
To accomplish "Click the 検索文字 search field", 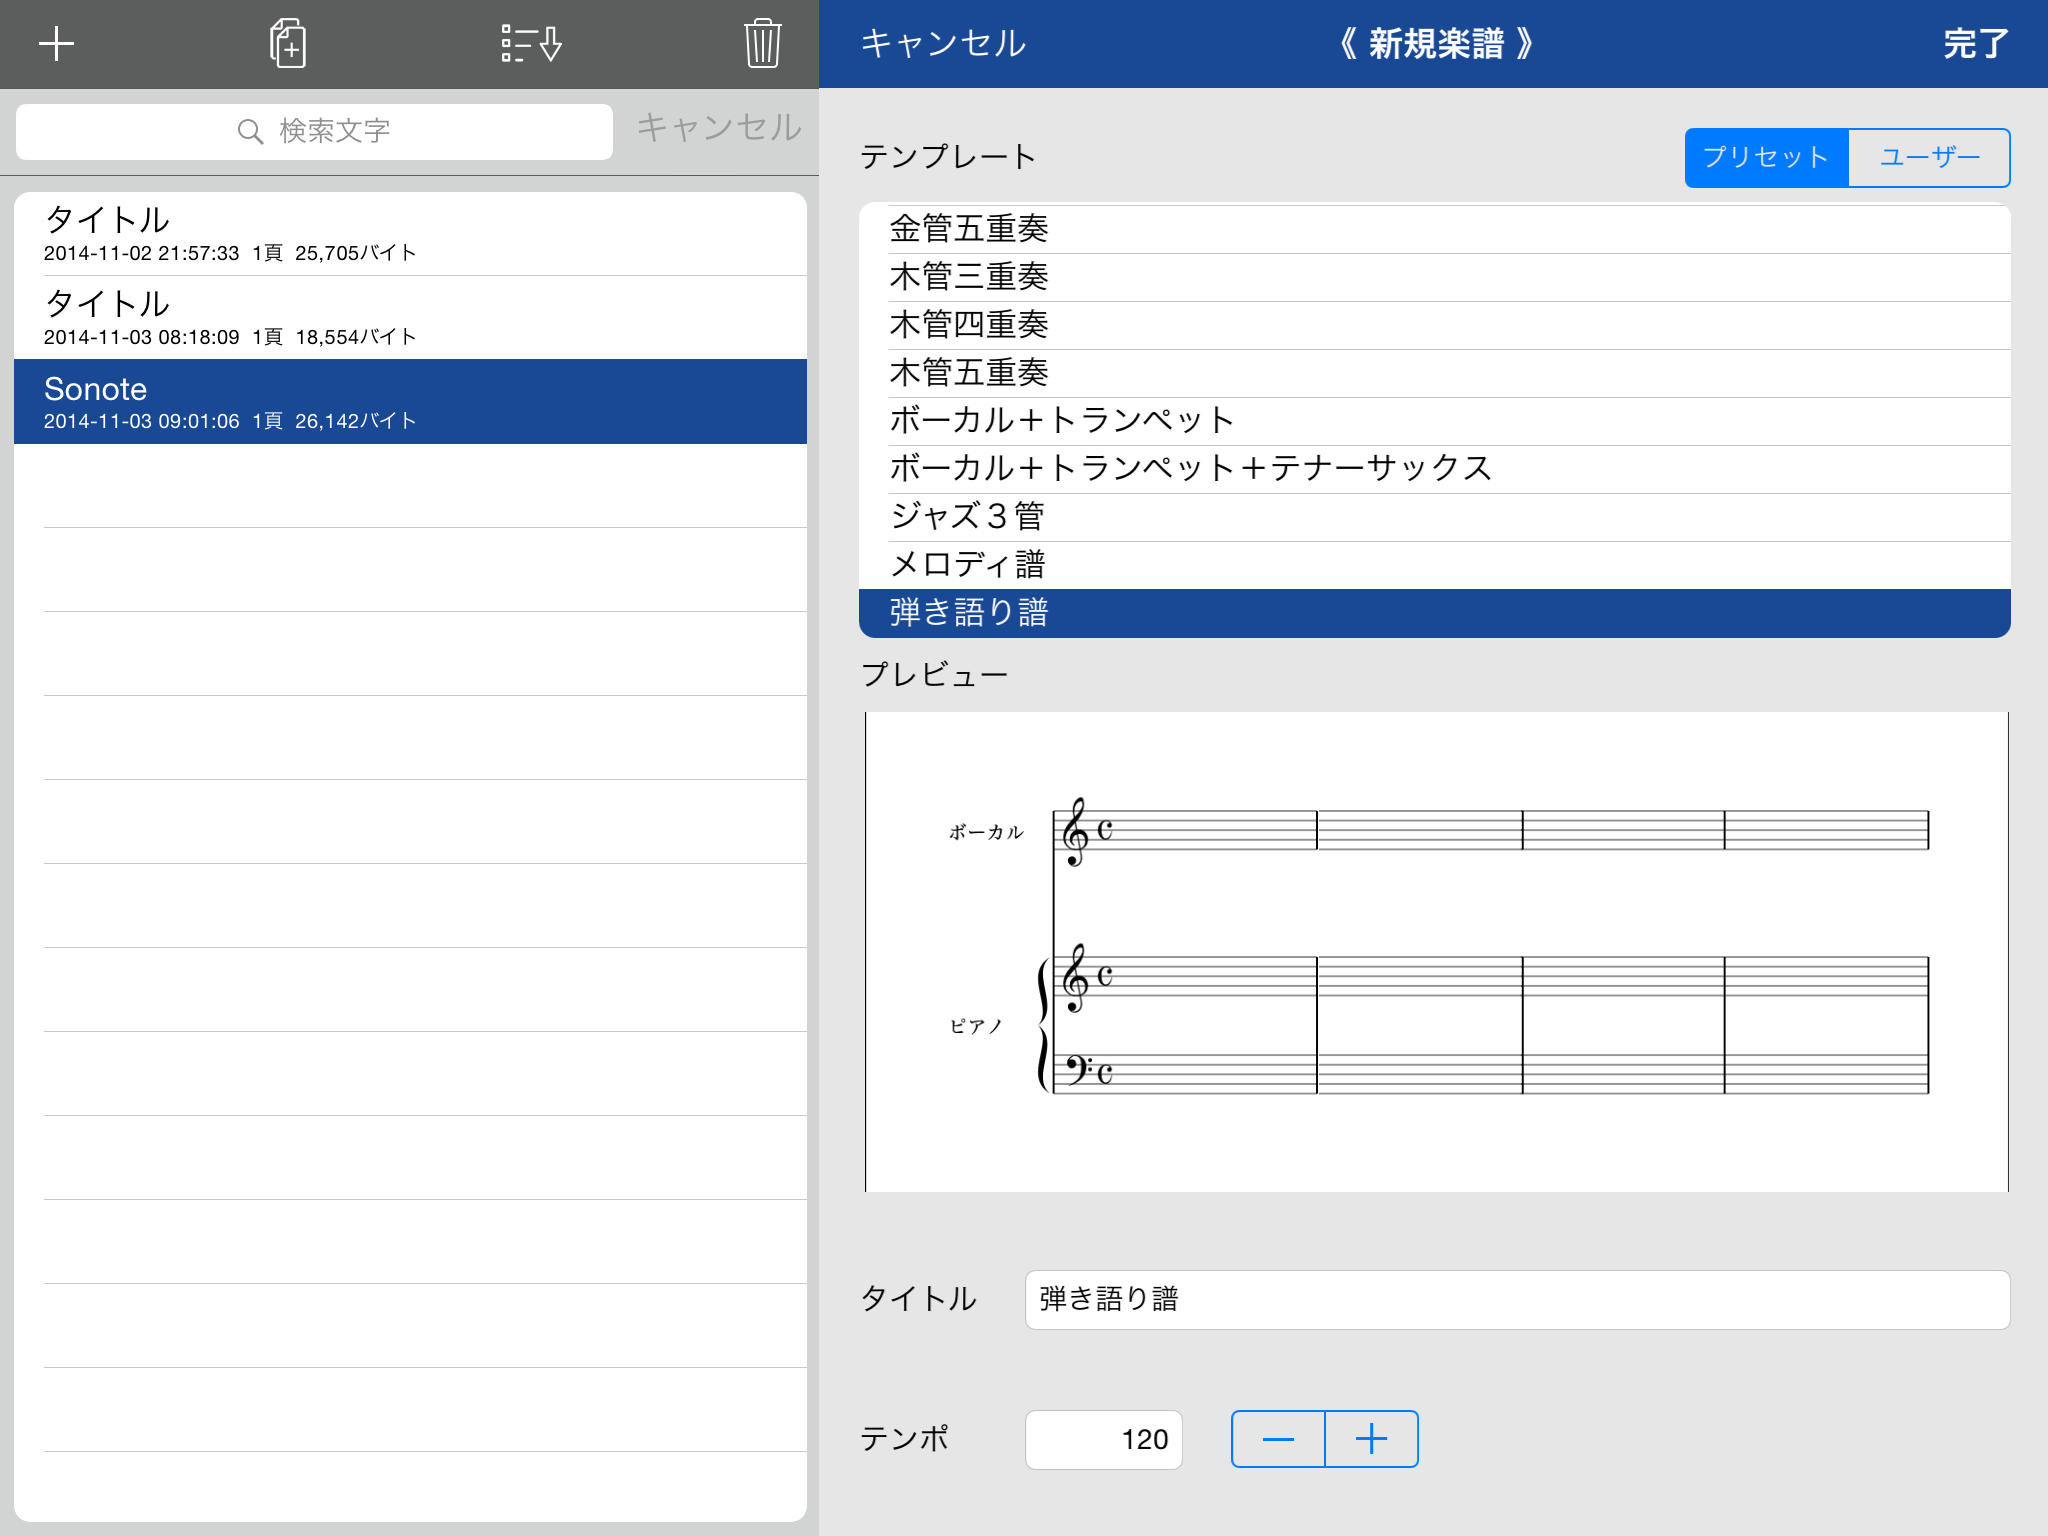I will 400,132.
